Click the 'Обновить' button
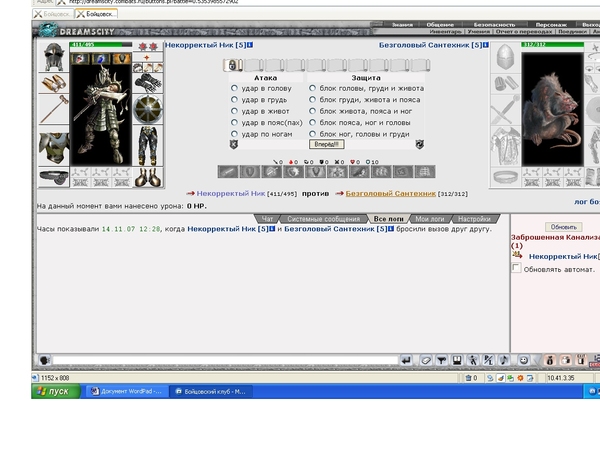 coord(563,227)
